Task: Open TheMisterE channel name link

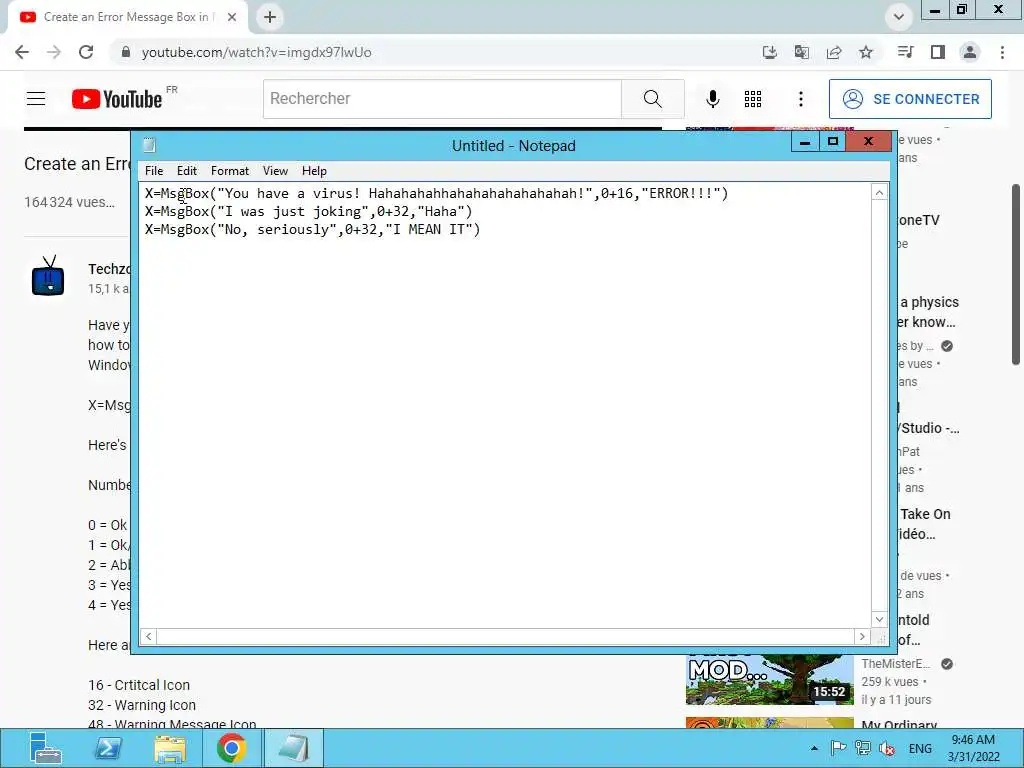Action: (x=895, y=664)
